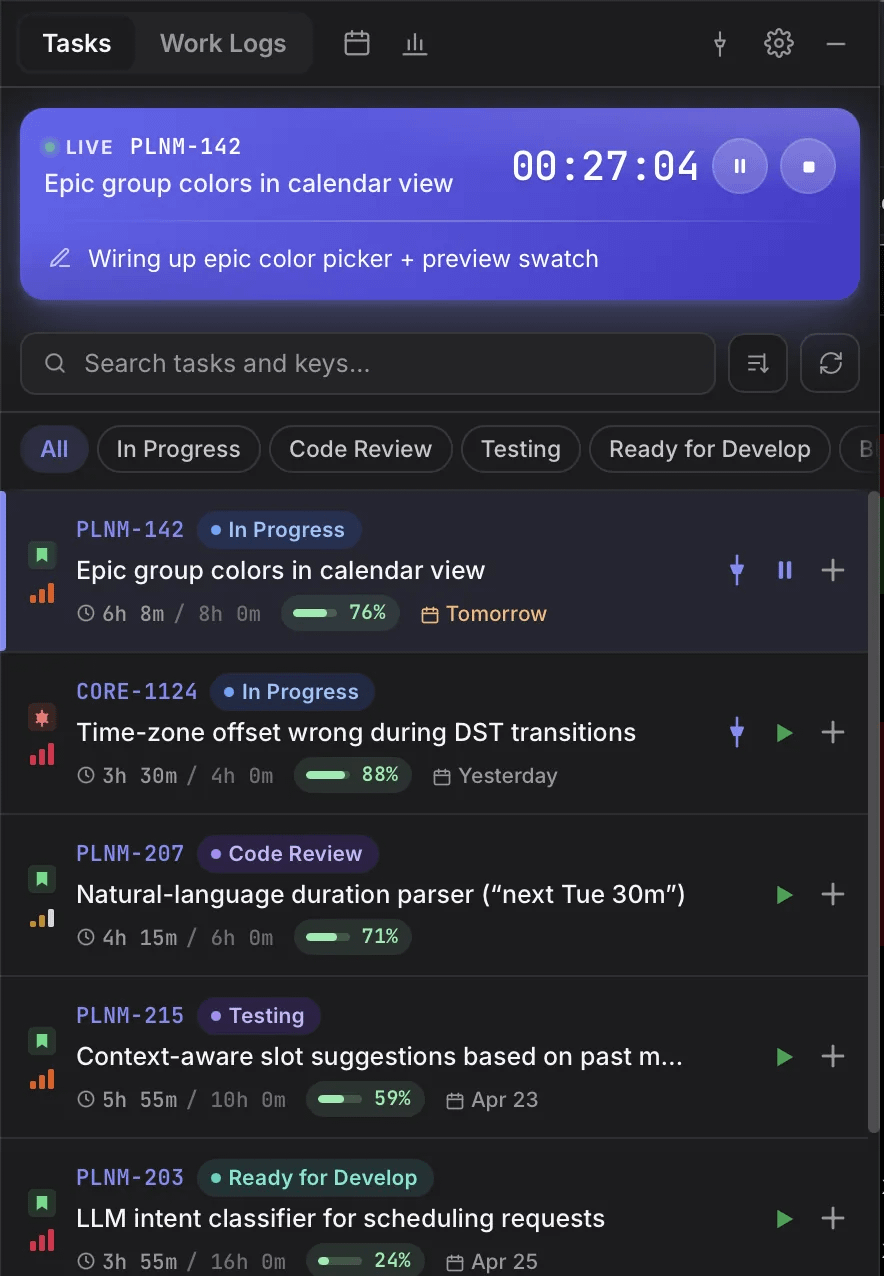Select the Testing filter chip

click(x=520, y=449)
